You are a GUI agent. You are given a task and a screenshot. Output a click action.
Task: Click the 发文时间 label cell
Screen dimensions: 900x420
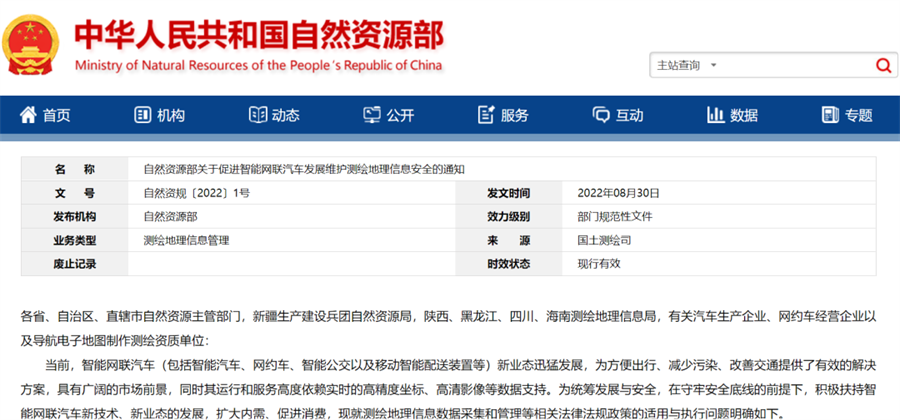pyautogui.click(x=509, y=193)
